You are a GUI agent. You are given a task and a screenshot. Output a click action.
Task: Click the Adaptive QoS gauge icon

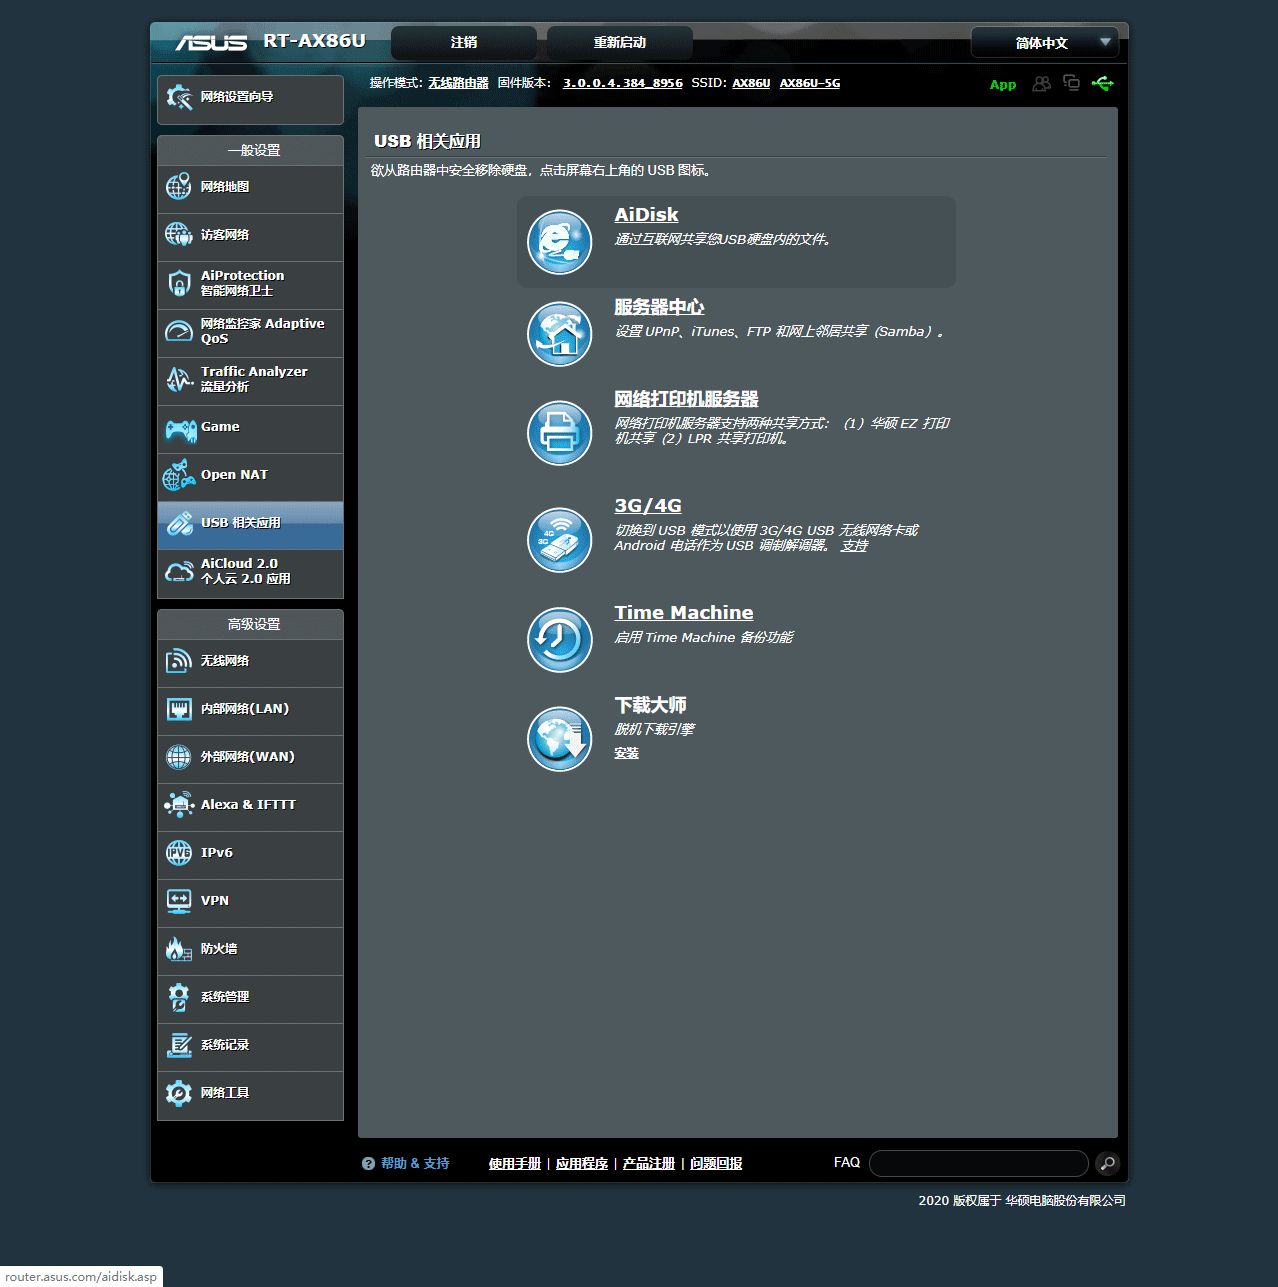coord(179,331)
